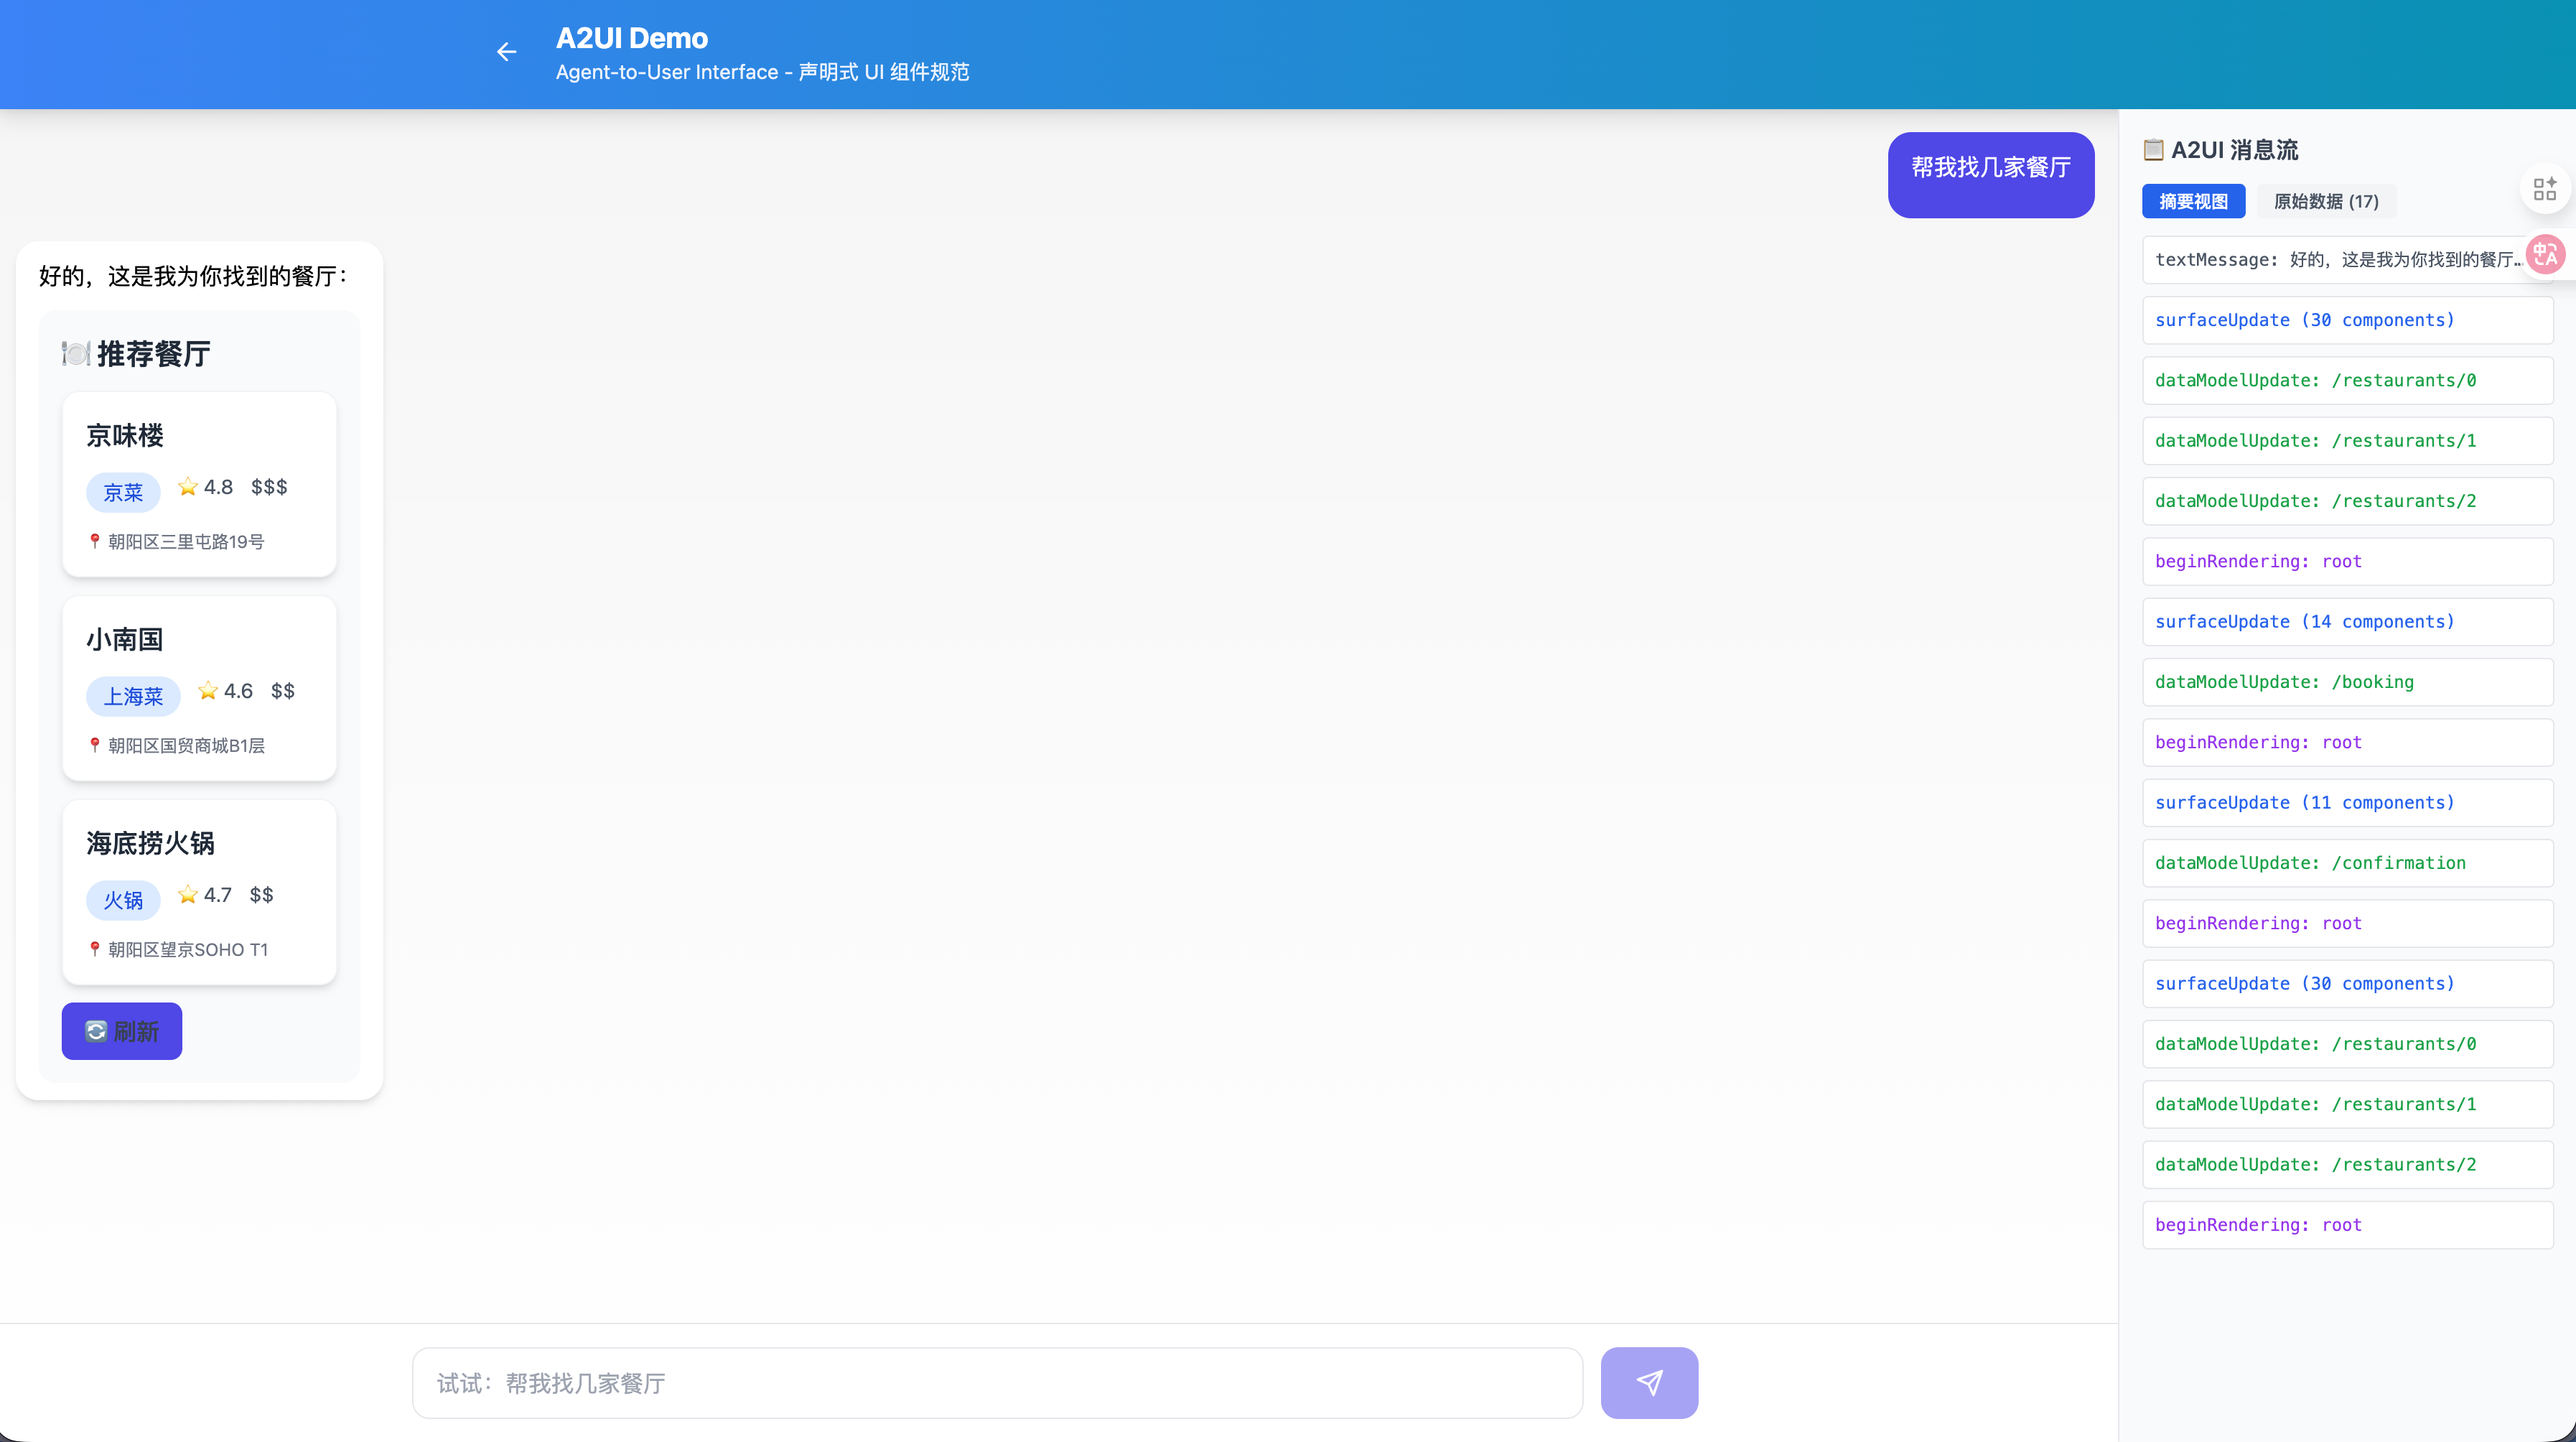
Task: Click the 上海菜 cuisine tag
Action: [133, 696]
